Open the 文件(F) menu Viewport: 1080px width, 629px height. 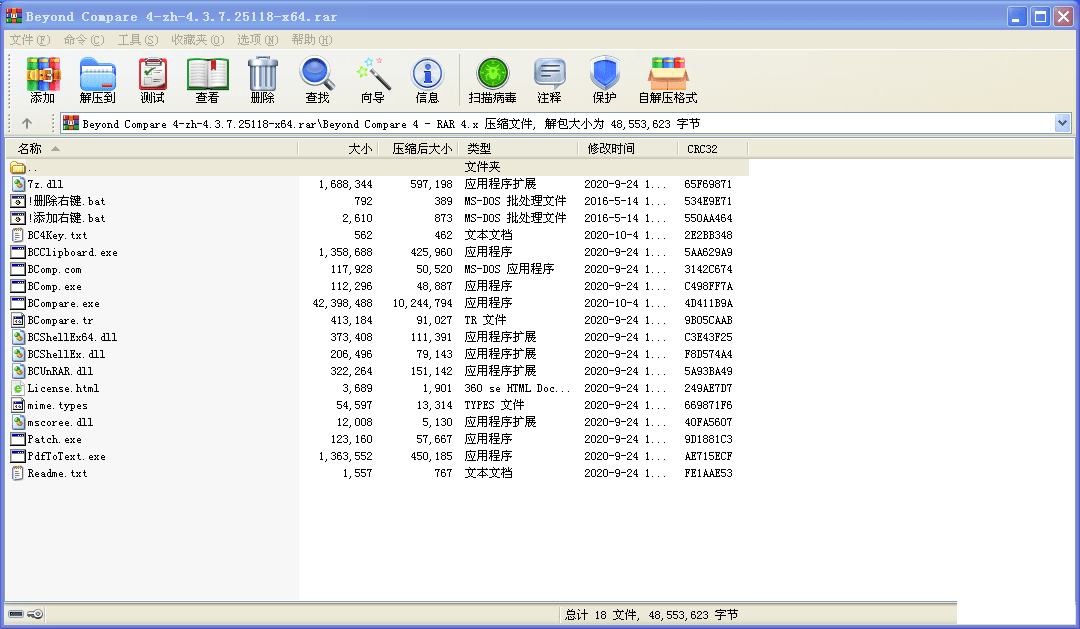pyautogui.click(x=30, y=40)
